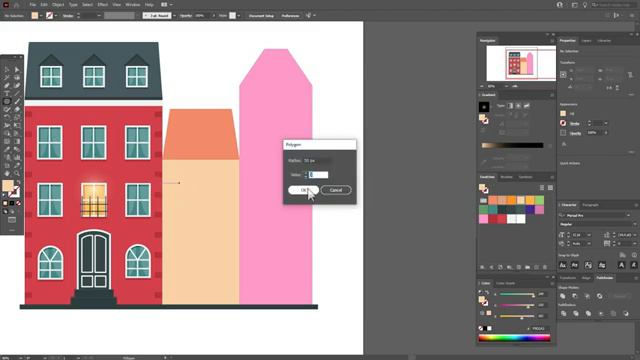Open the brush definition dropdown
Viewport: 640px width, 360px height.
point(174,16)
